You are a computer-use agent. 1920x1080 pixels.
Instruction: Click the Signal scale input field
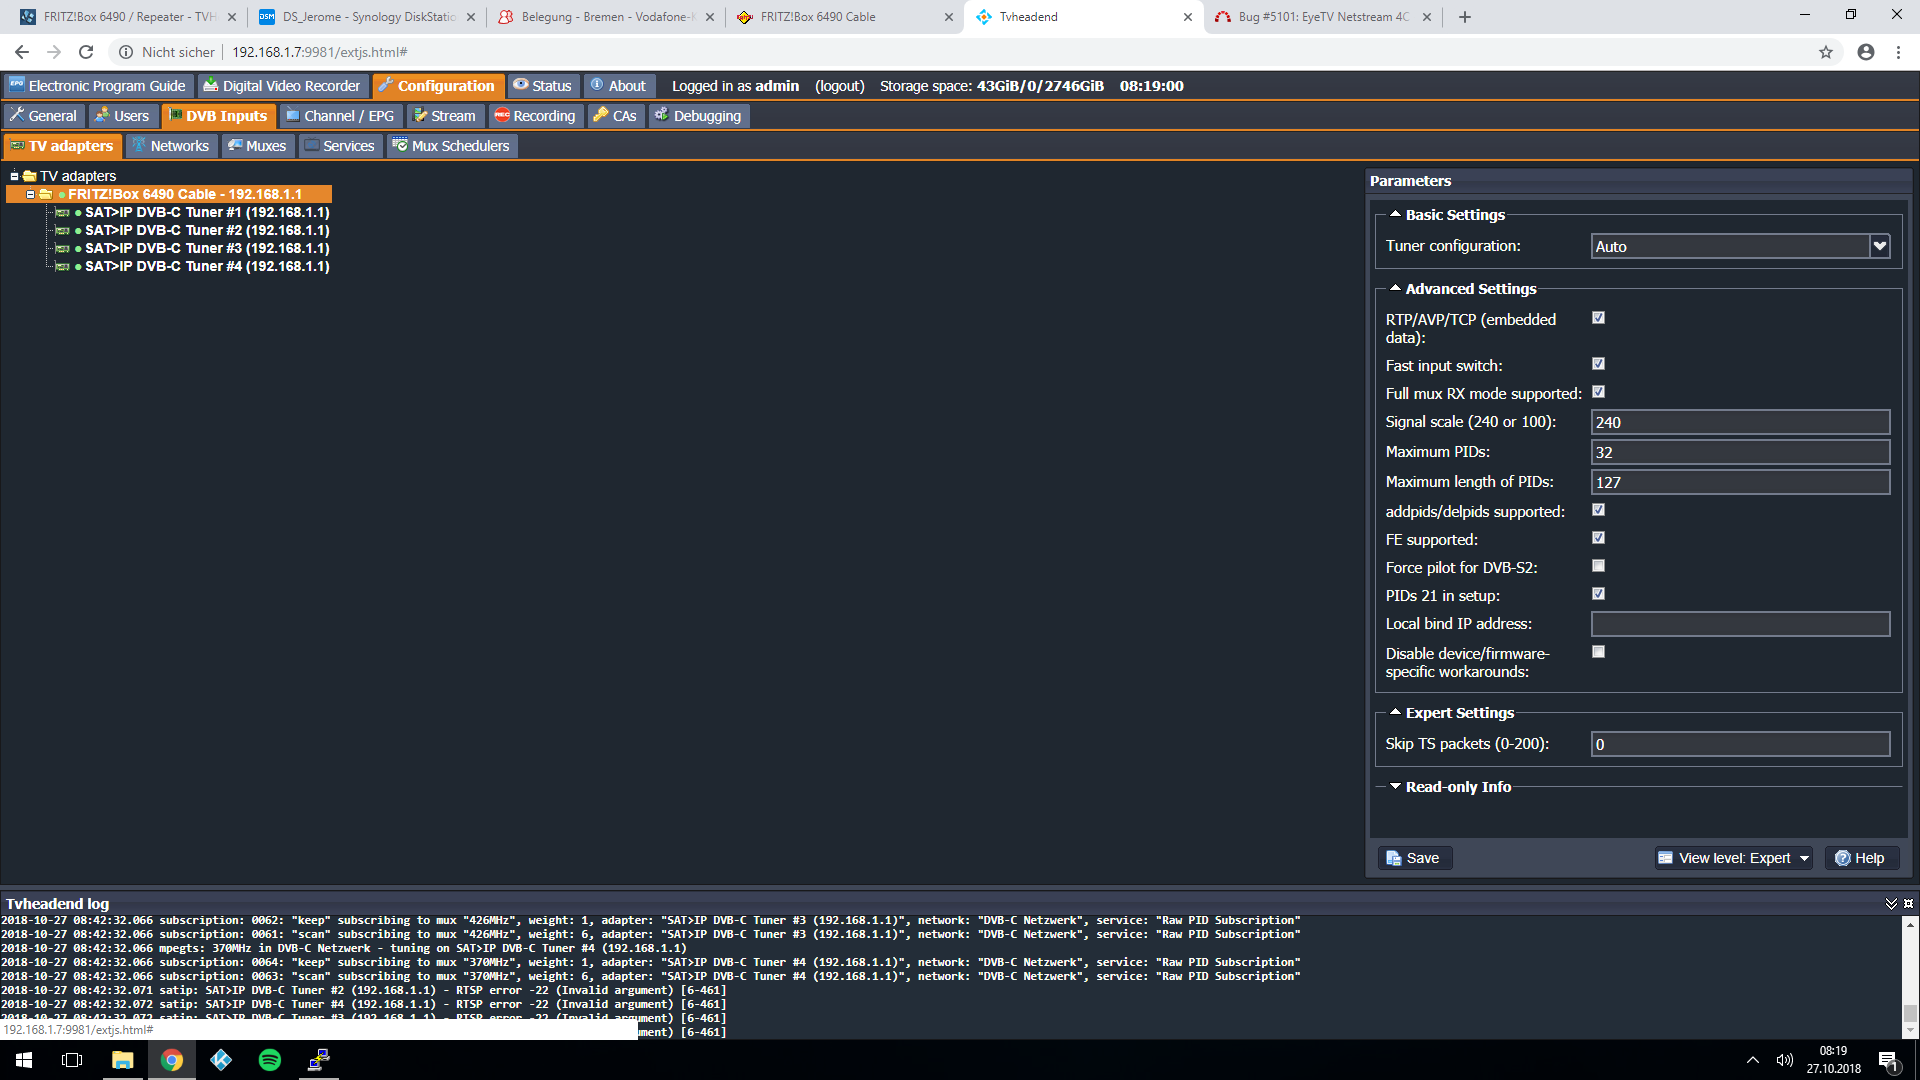coord(1740,422)
